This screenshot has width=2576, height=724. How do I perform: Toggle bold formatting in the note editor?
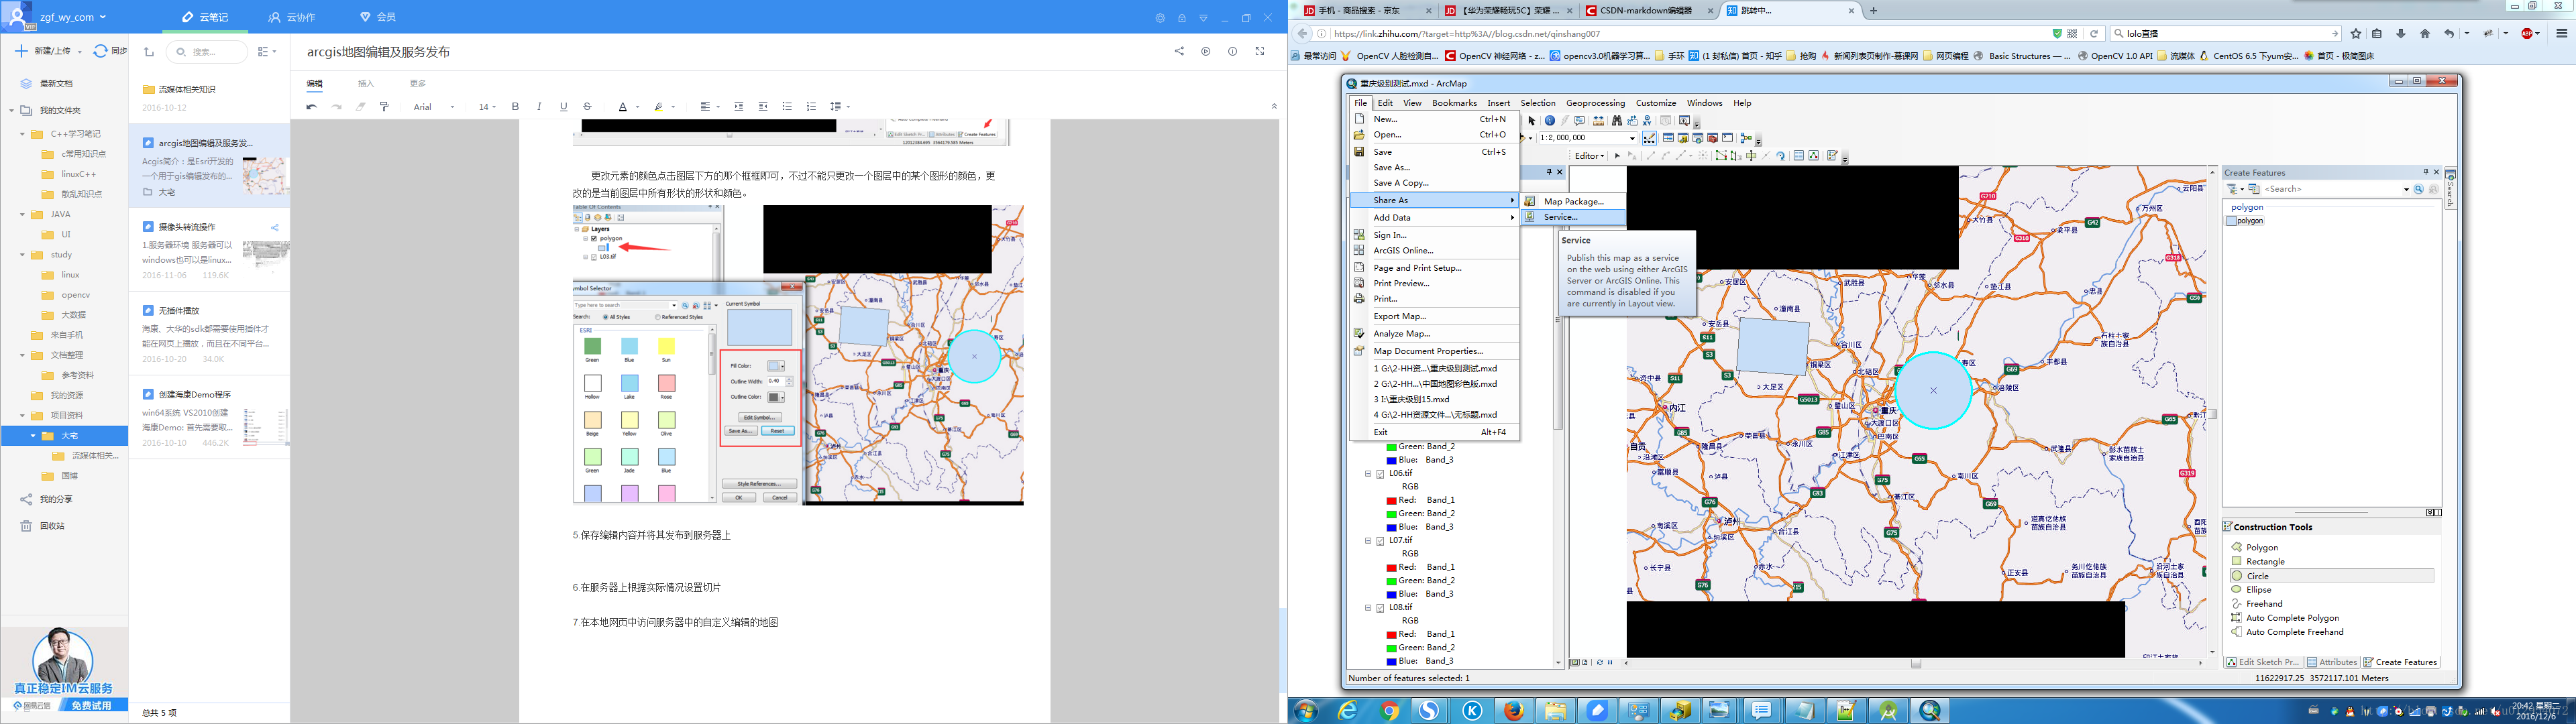515,107
